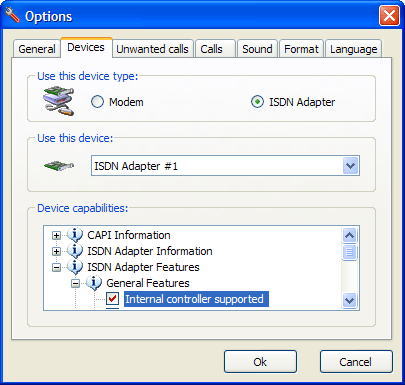Image resolution: width=405 pixels, height=385 pixels.
Task: Collapse the General Features node
Action: point(76,283)
